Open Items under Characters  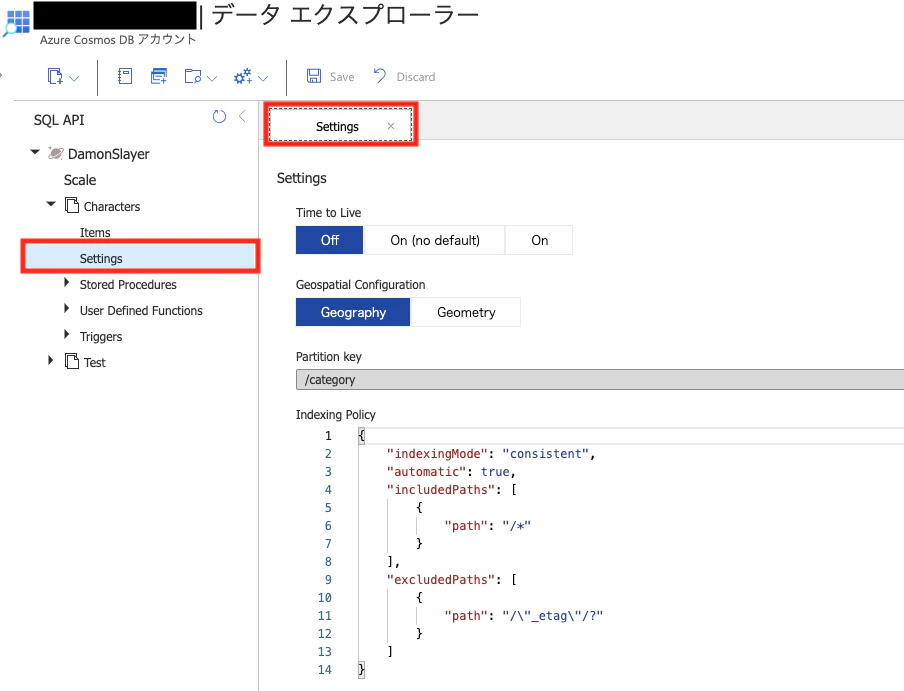click(95, 232)
